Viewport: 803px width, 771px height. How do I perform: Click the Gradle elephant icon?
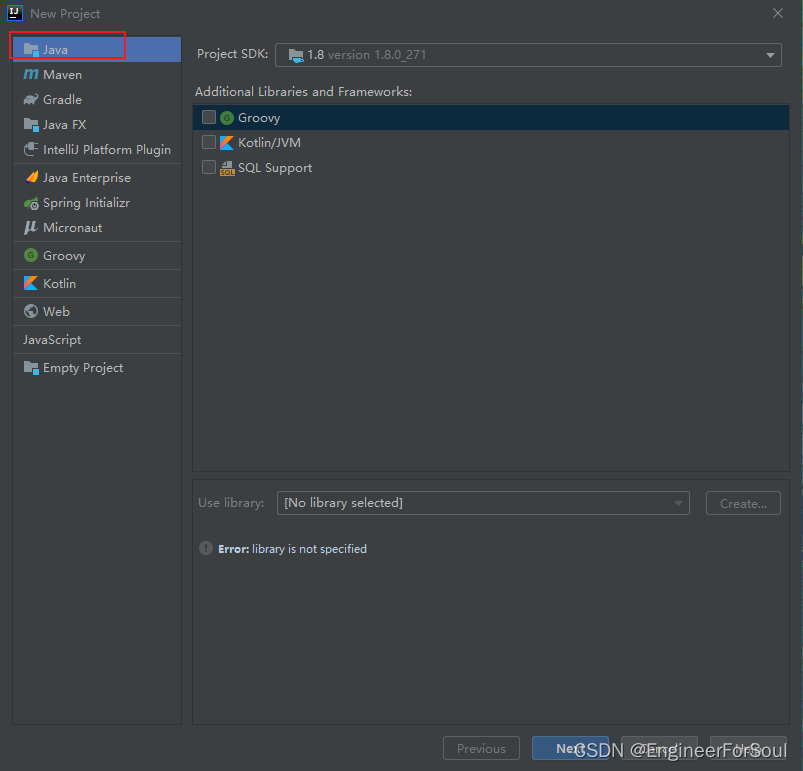(x=31, y=99)
